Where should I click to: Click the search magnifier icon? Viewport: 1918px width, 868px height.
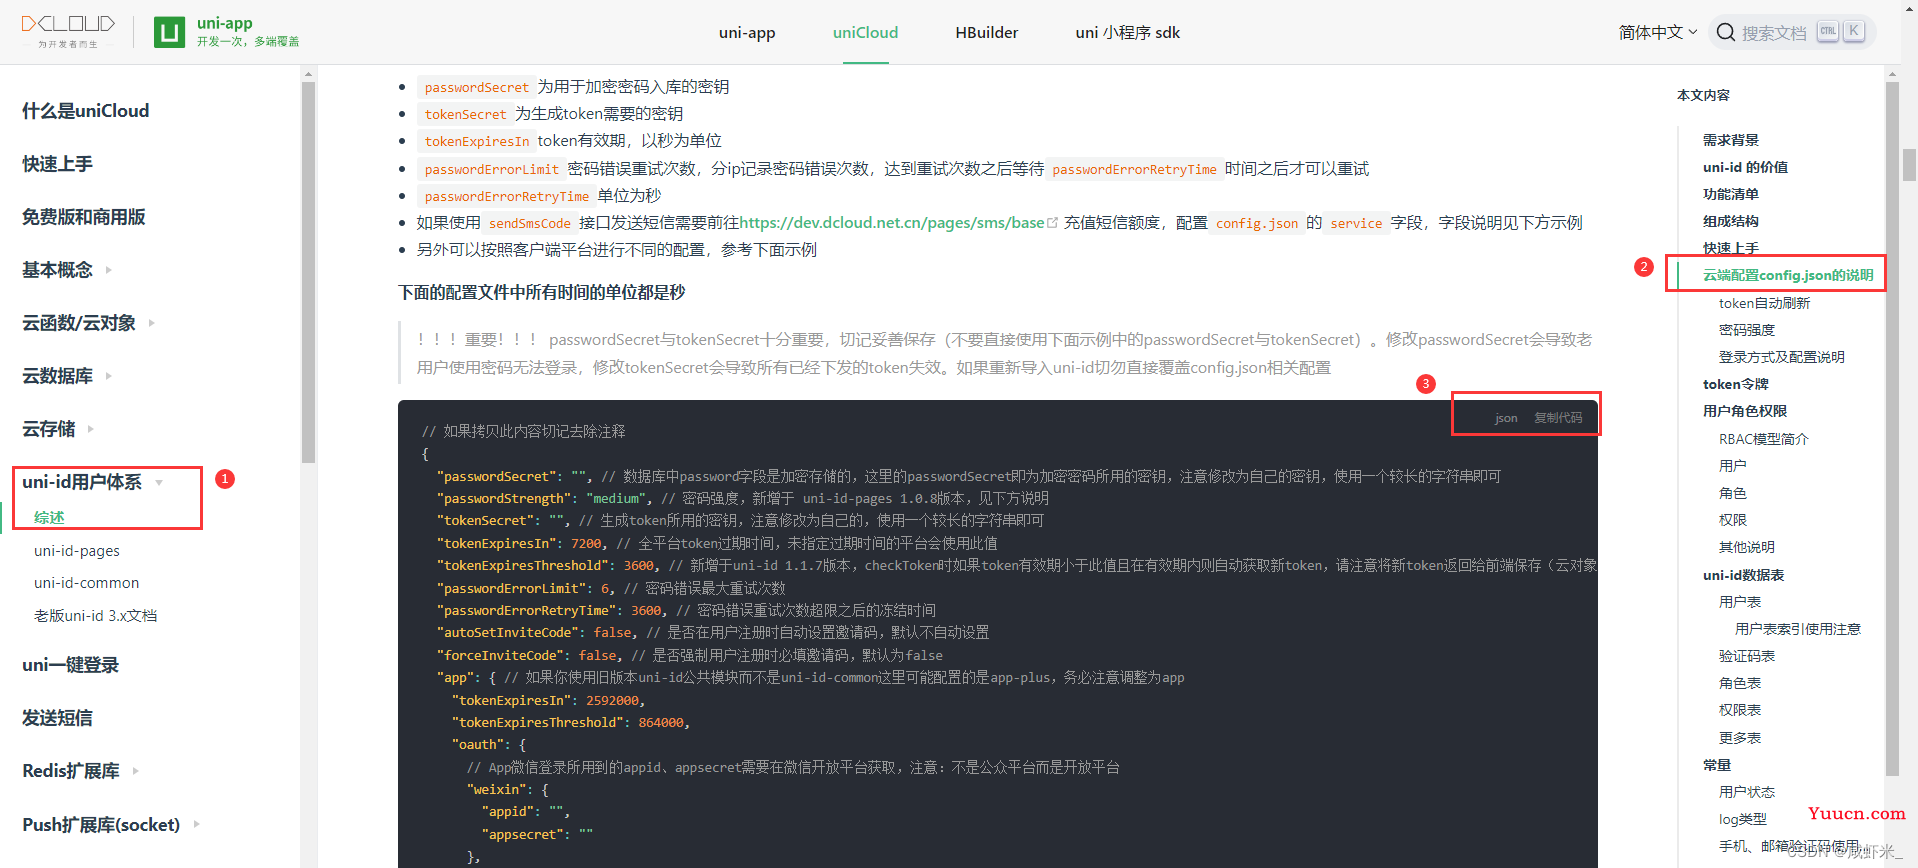tap(1725, 32)
